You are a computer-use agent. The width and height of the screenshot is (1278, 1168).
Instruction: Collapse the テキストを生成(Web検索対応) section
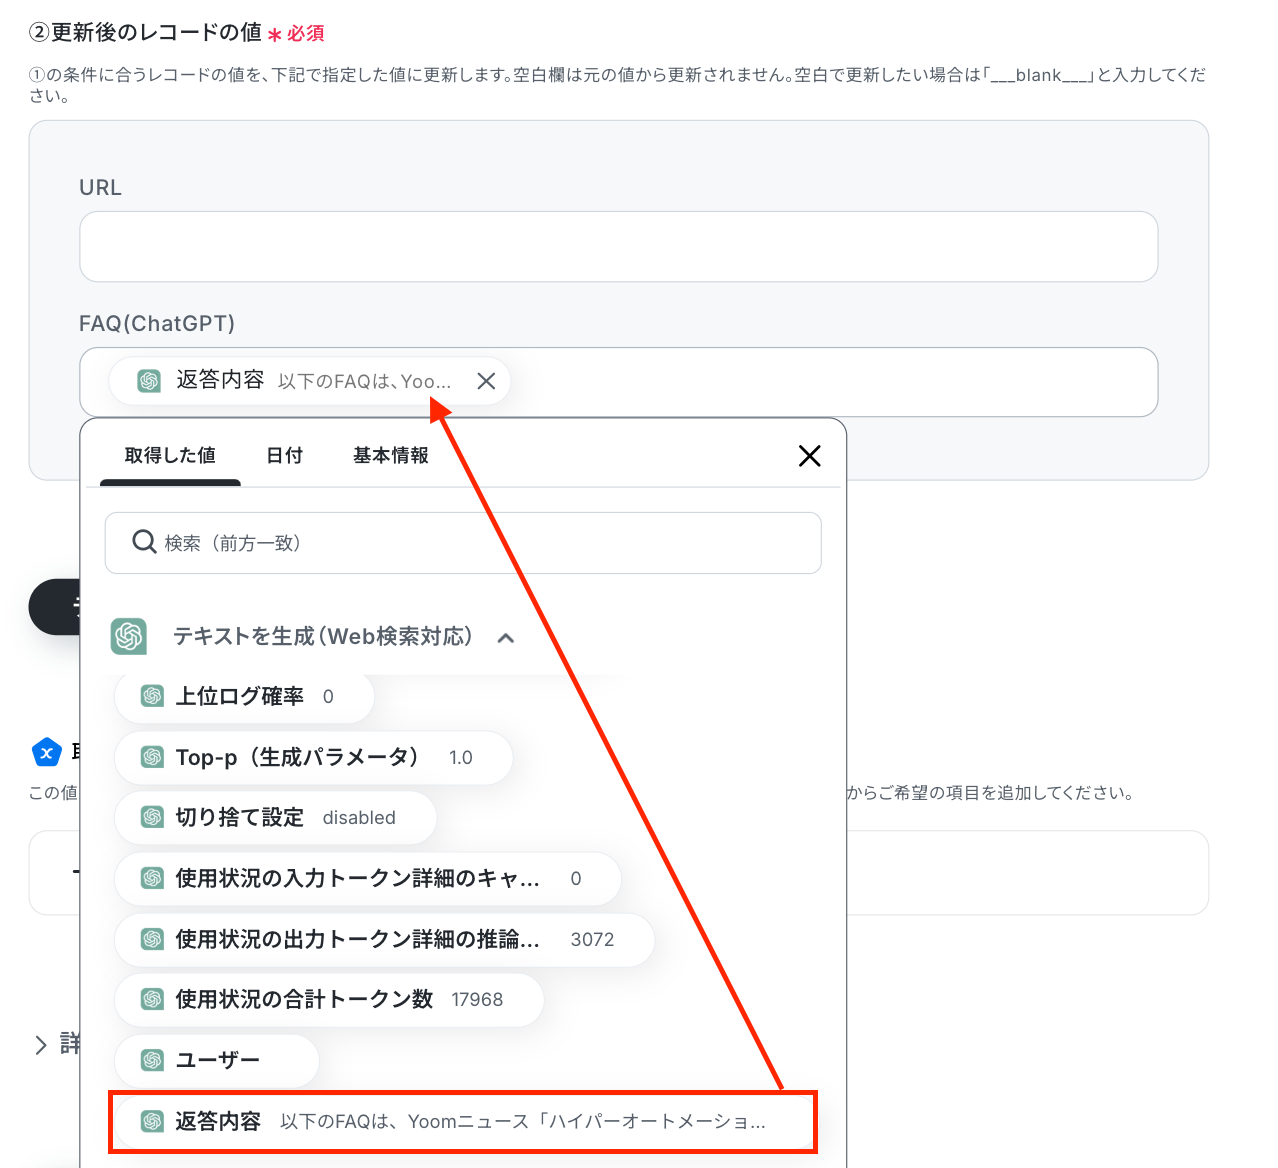coord(506,638)
